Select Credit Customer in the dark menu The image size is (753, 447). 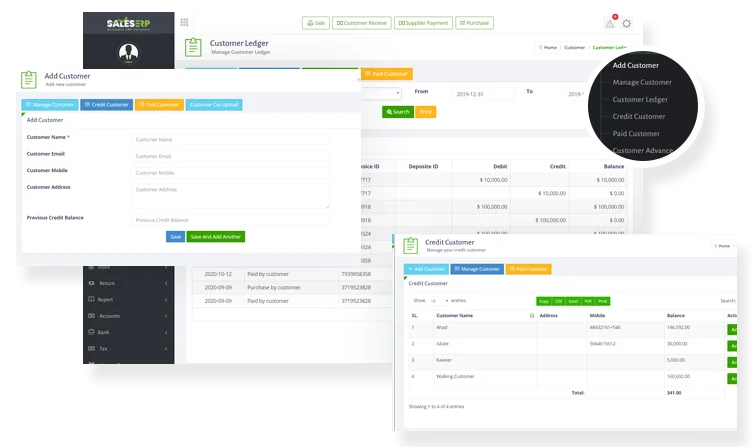638,116
